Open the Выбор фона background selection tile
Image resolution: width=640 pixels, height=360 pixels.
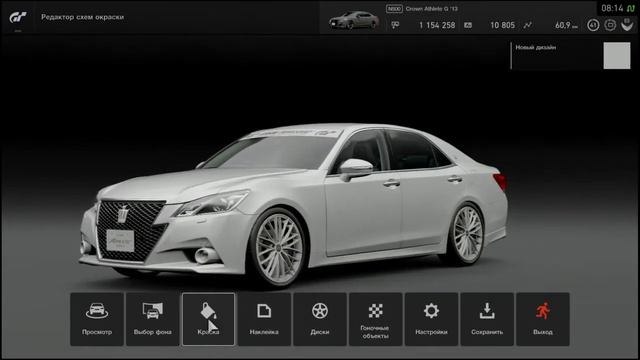(x=153, y=319)
